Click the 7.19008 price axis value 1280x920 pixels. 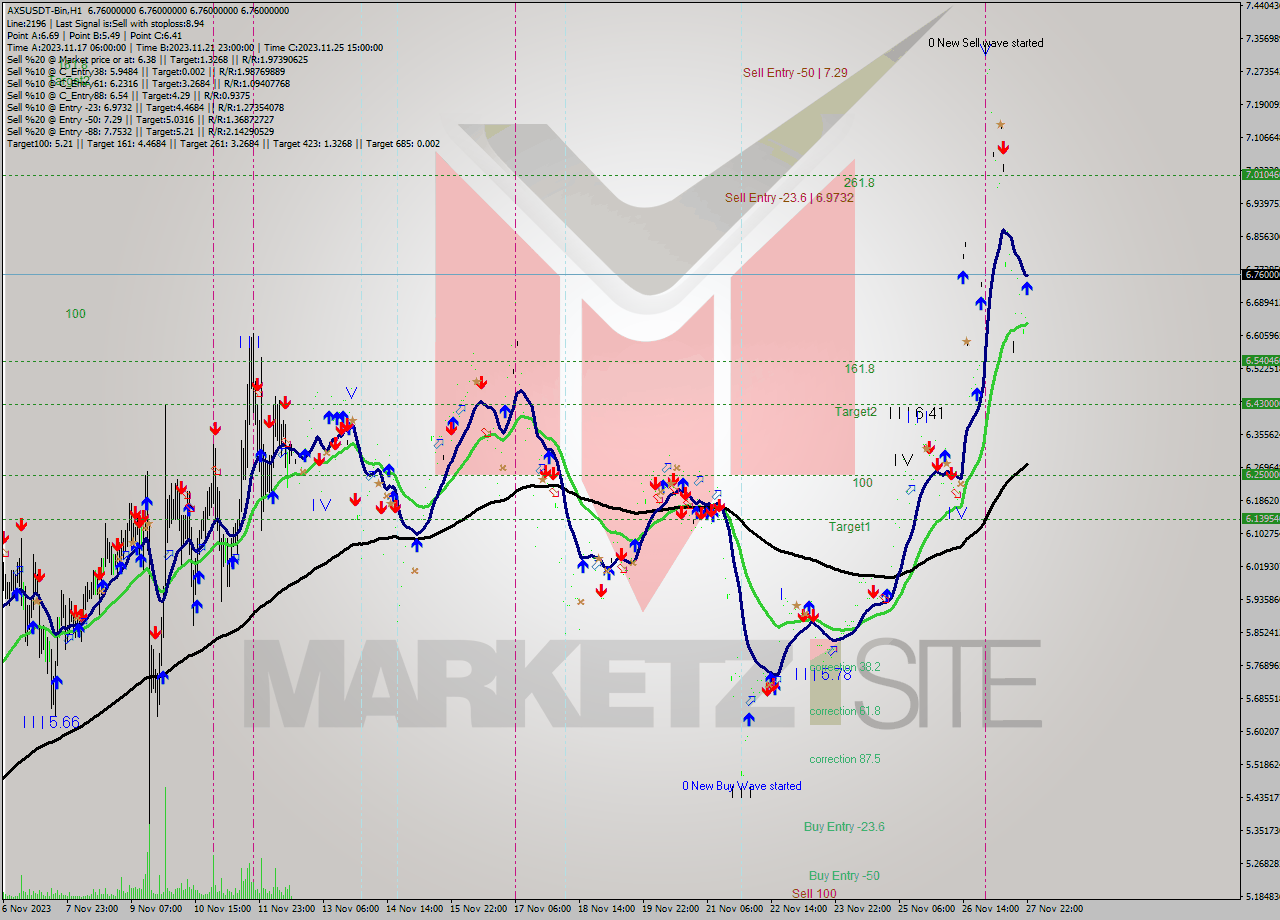(1262, 104)
